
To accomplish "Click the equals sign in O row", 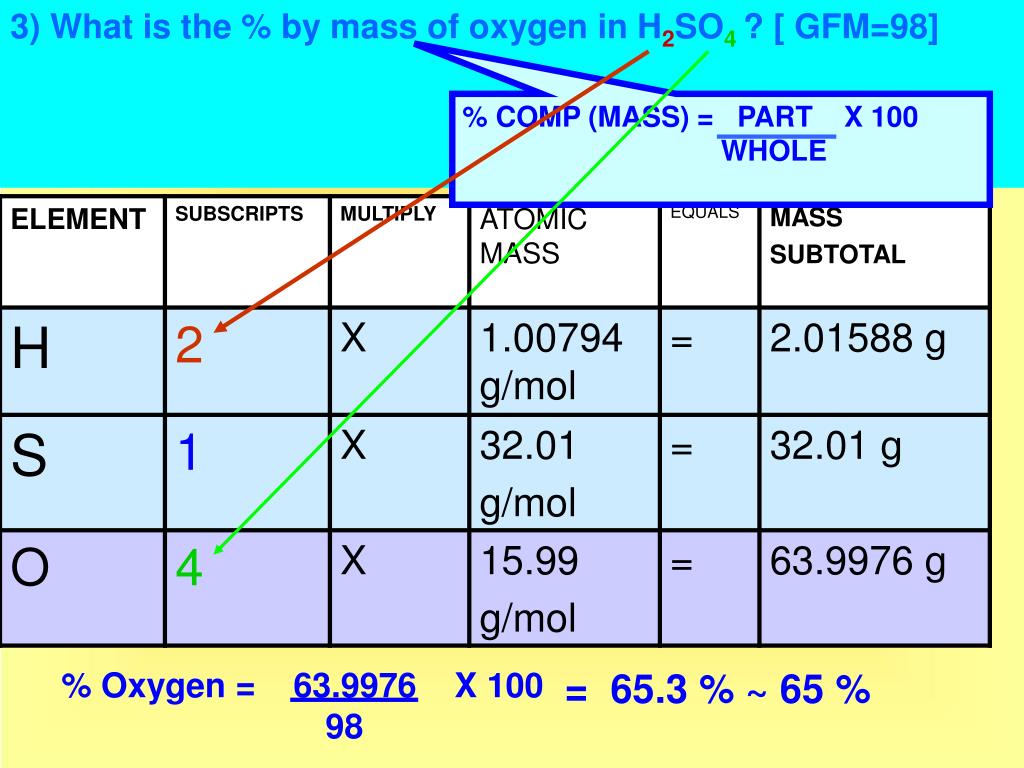I will [710, 588].
